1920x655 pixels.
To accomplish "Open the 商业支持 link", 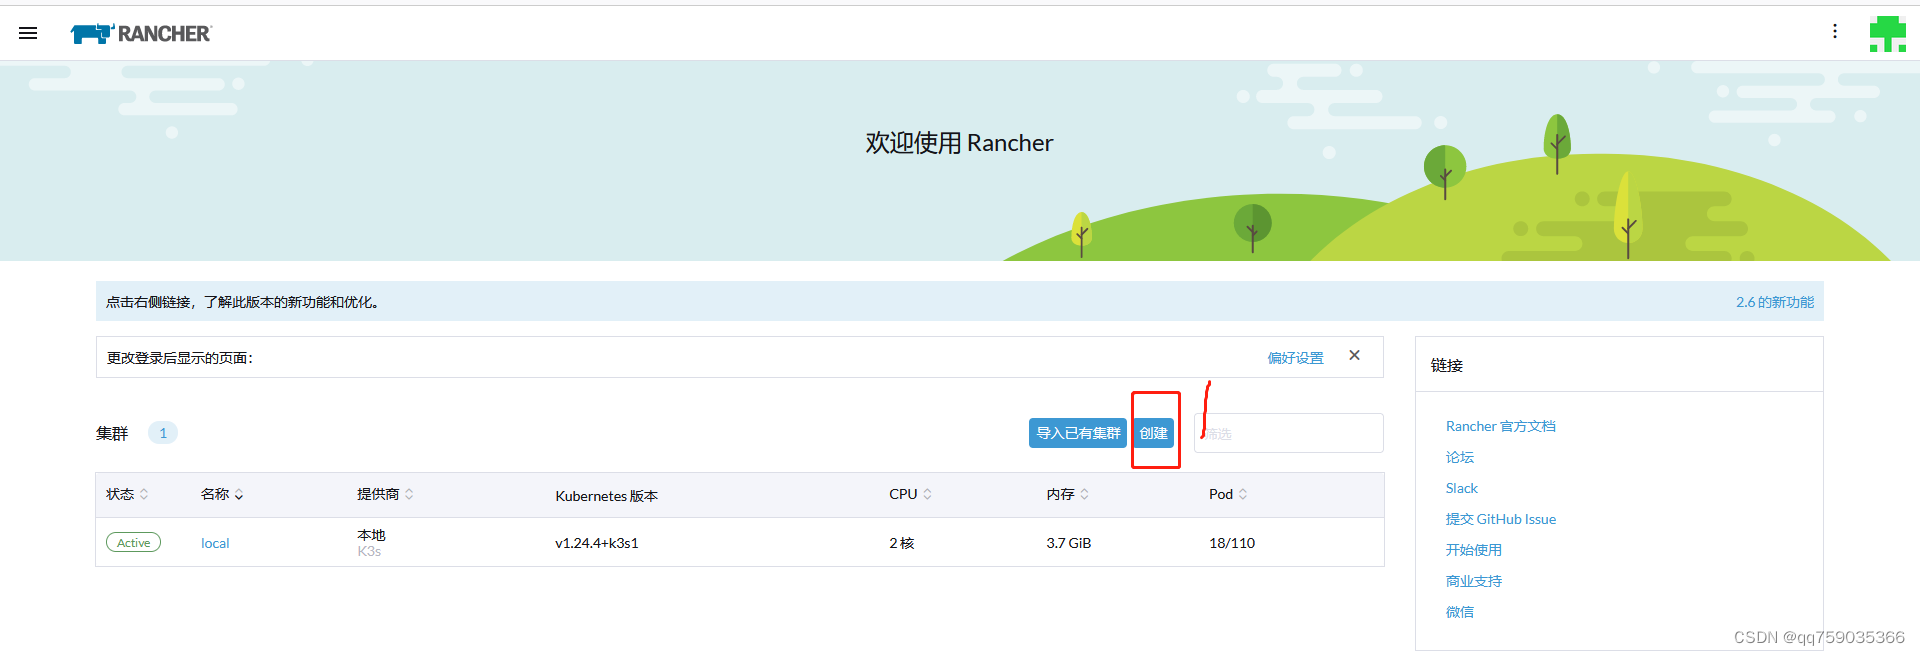I will pos(1474,581).
